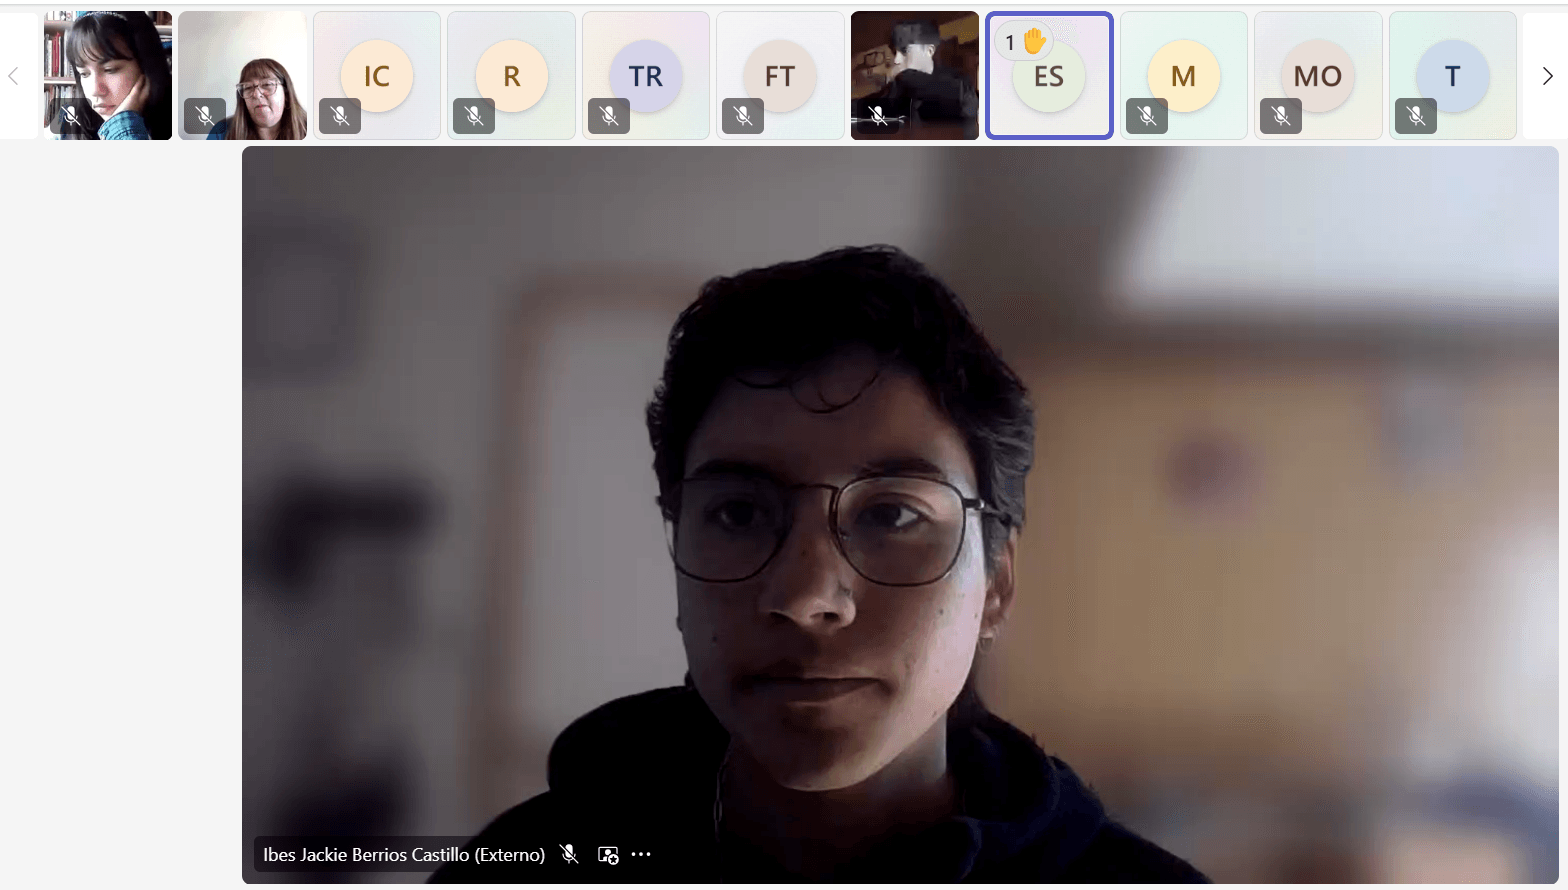The height and width of the screenshot is (890, 1568).
Task: Toggle the mic icon next to Ibes Jackie's name
Action: (x=569, y=854)
